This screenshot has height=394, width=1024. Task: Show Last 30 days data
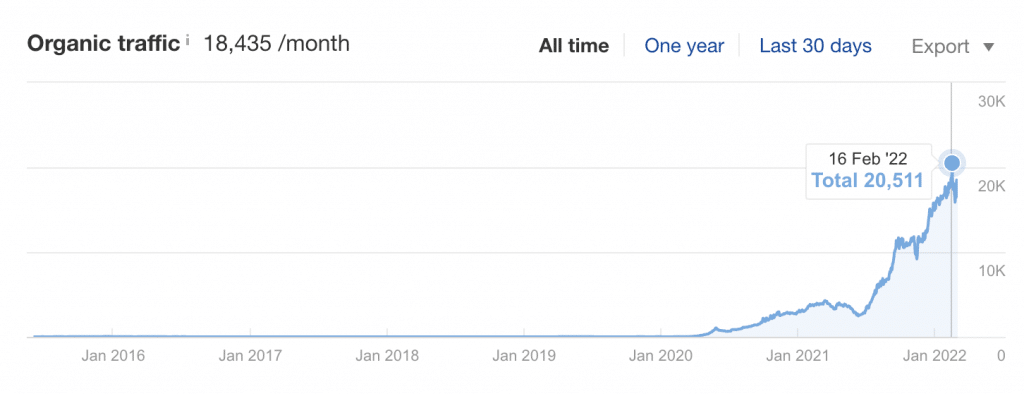click(815, 46)
